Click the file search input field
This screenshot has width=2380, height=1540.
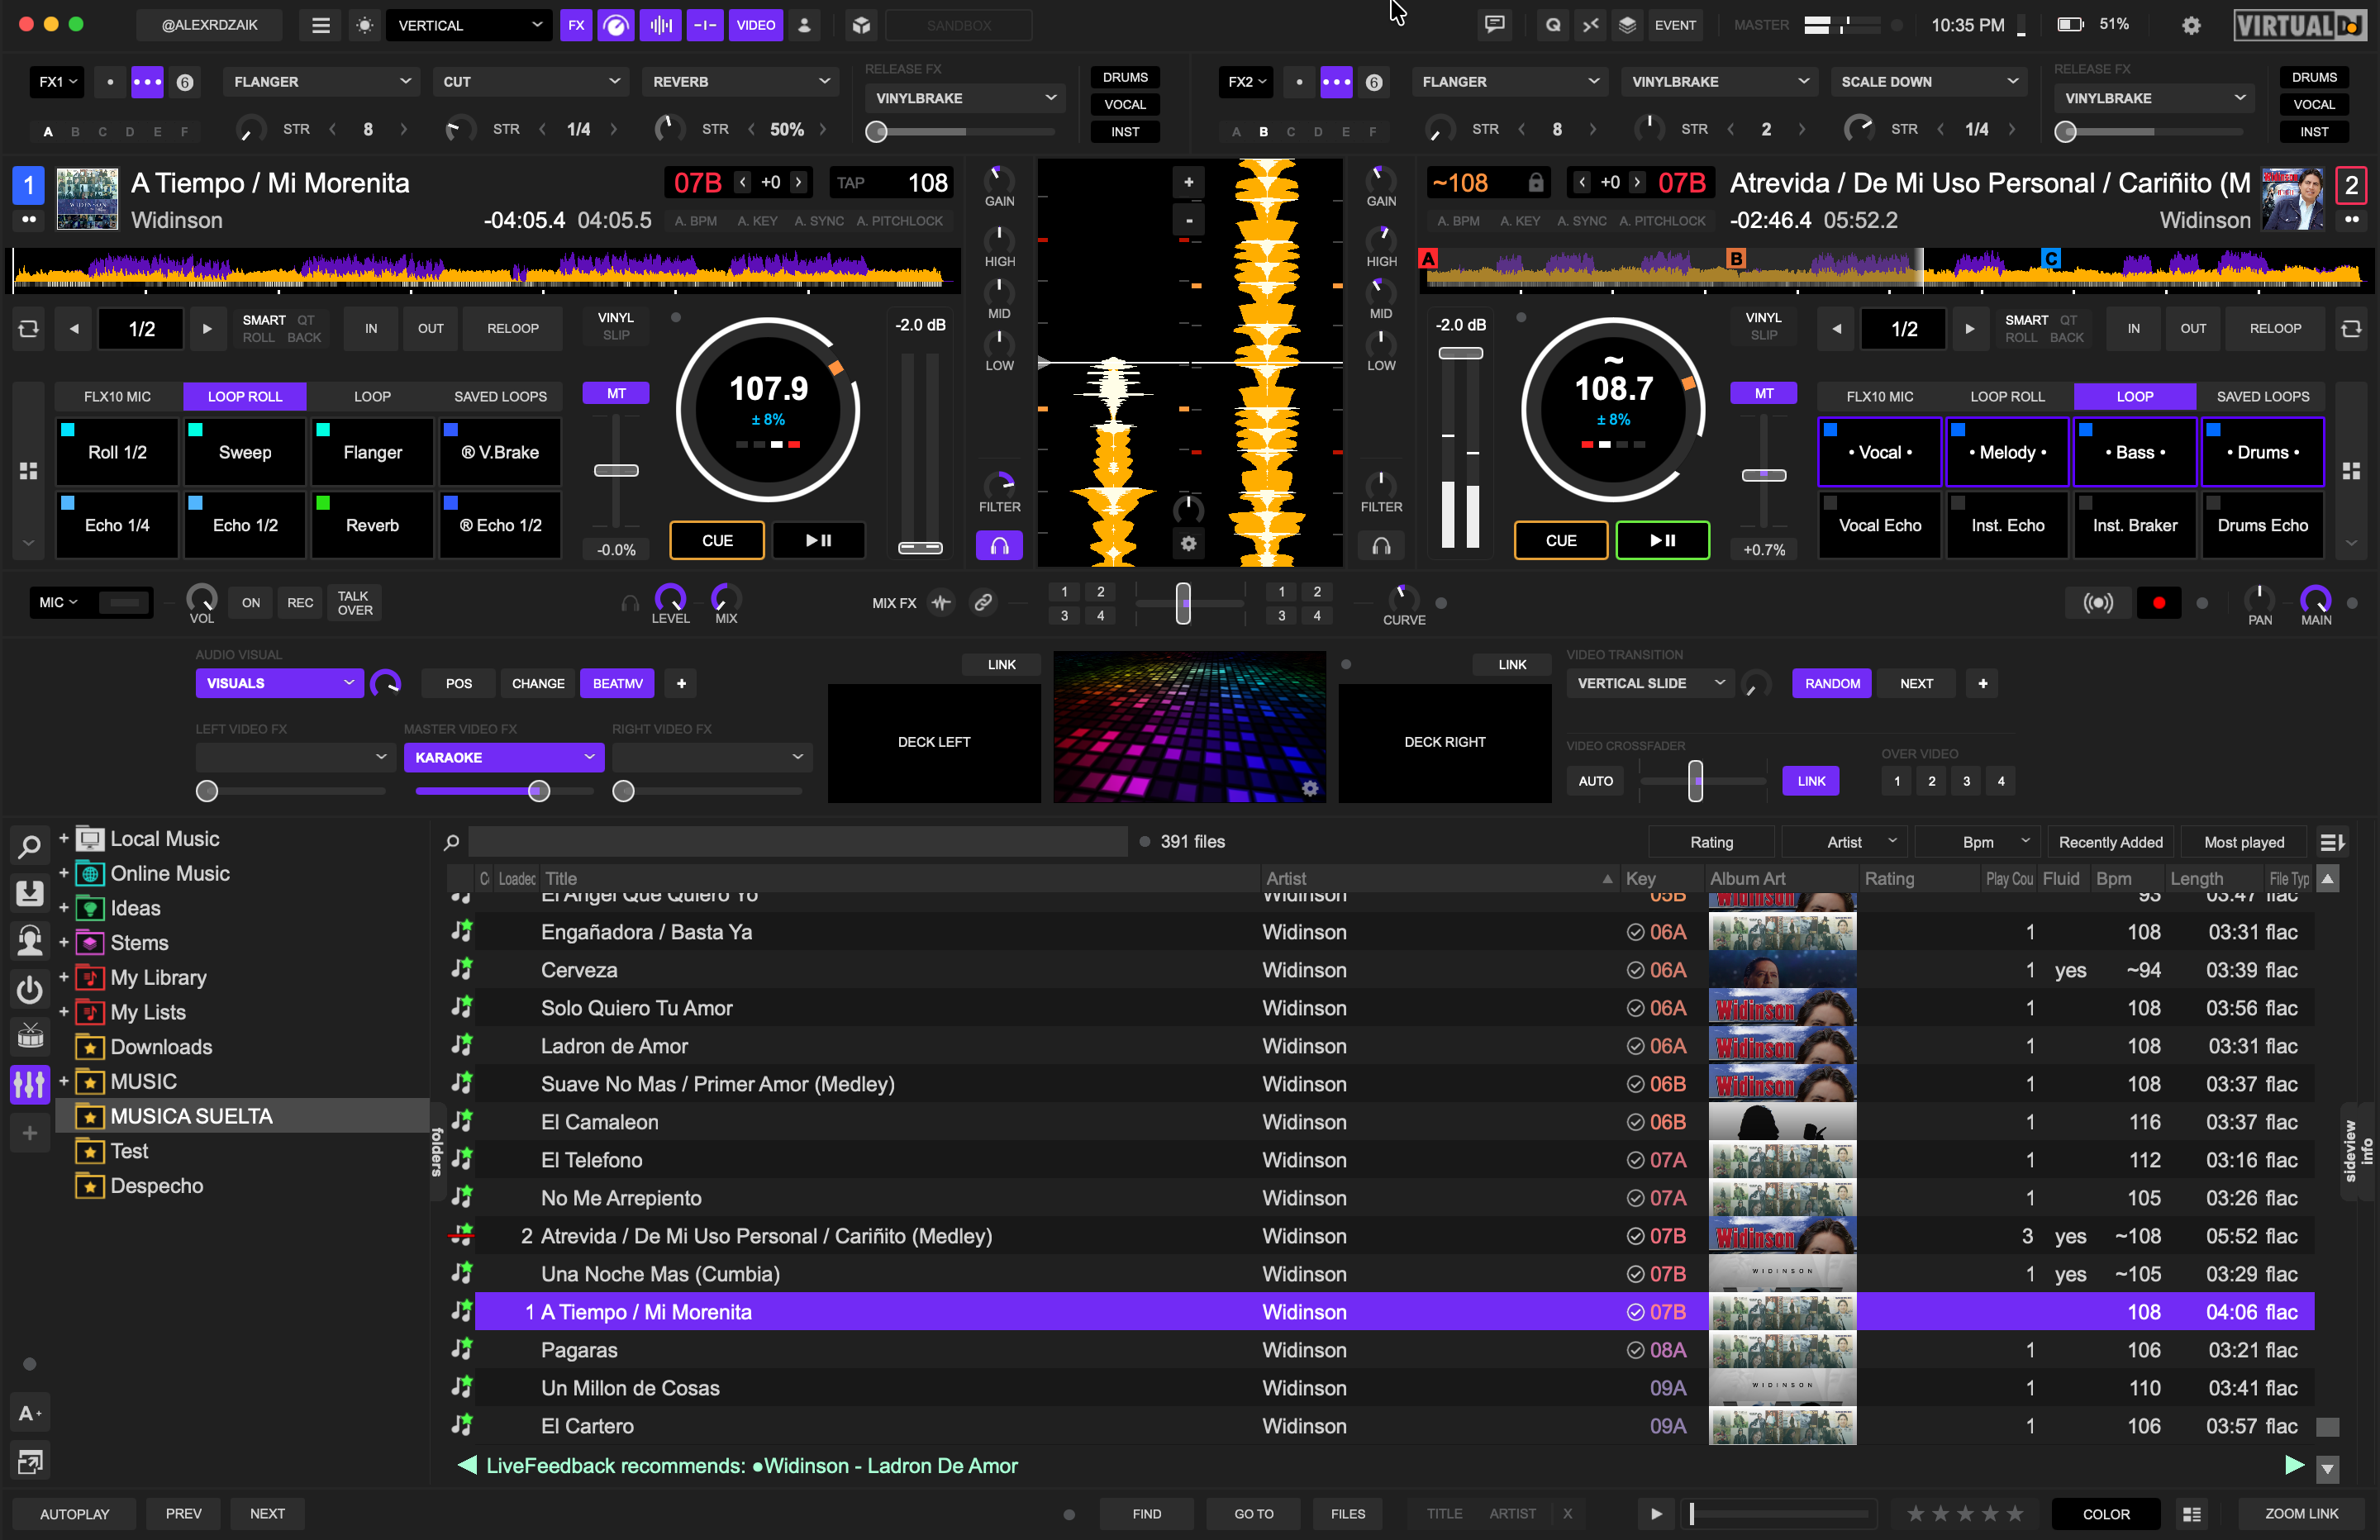[797, 842]
